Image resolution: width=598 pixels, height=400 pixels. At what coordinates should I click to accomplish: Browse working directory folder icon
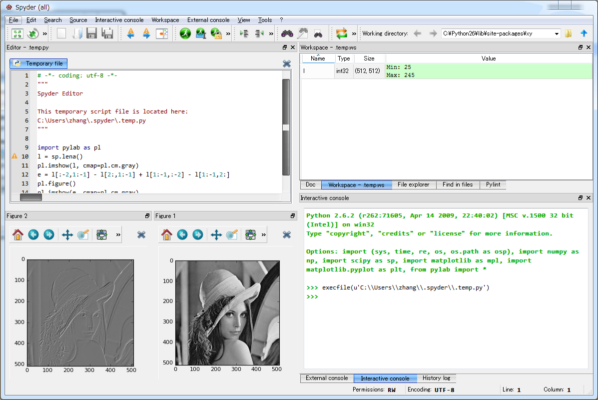tap(568, 34)
